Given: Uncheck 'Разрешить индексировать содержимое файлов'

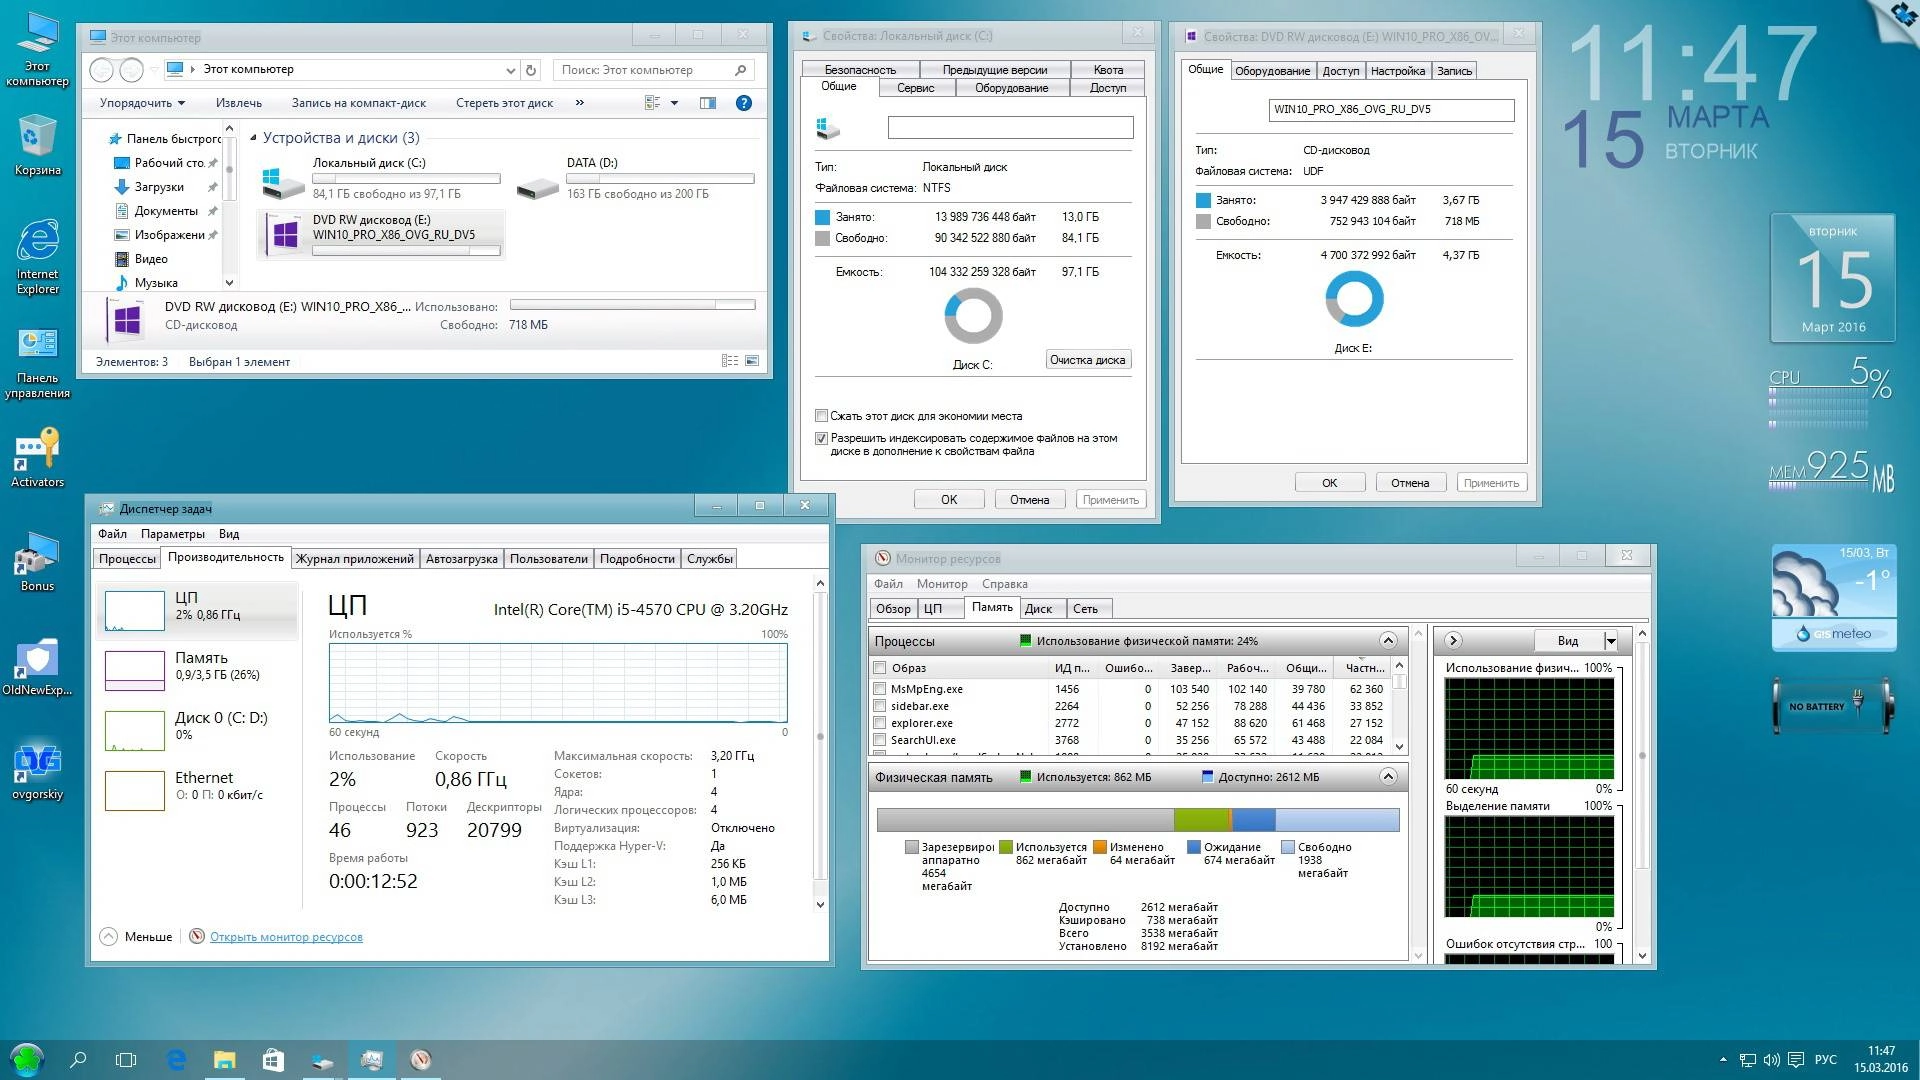Looking at the screenshot, I should [821, 438].
